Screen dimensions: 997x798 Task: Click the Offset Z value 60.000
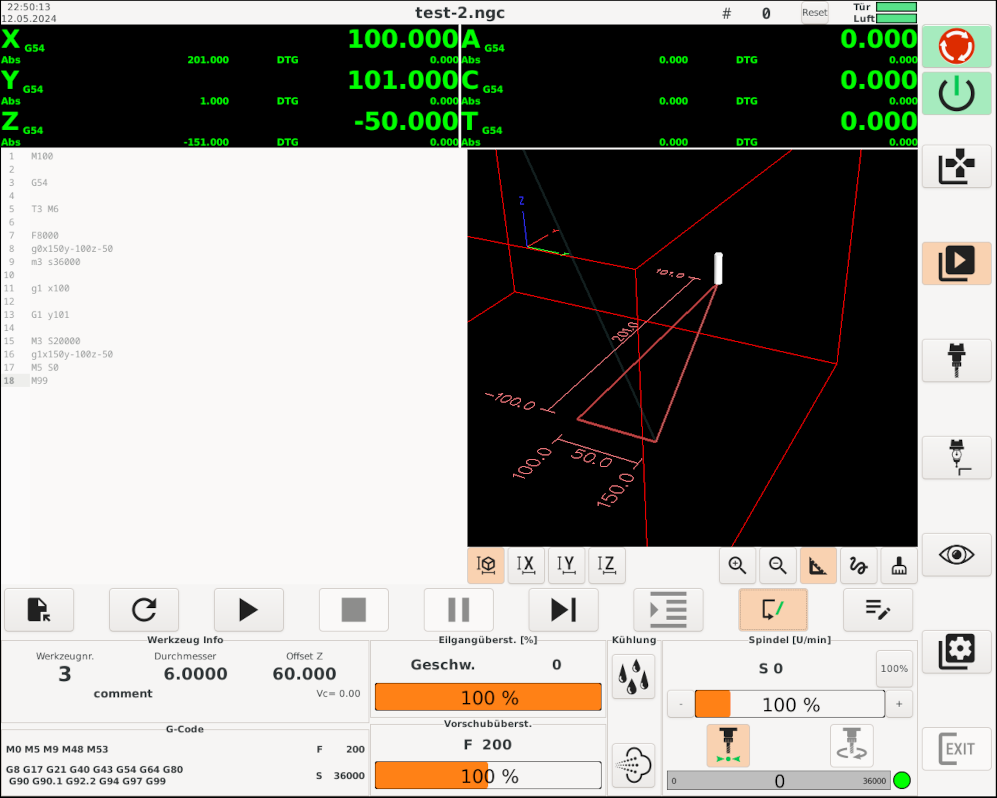[x=305, y=674]
